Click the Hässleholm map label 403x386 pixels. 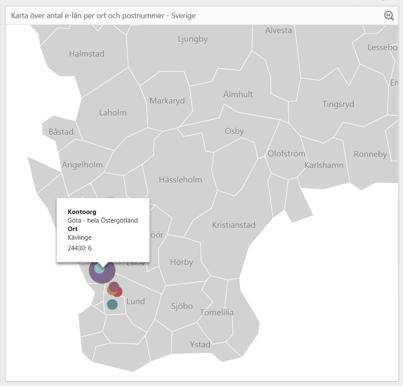180,179
